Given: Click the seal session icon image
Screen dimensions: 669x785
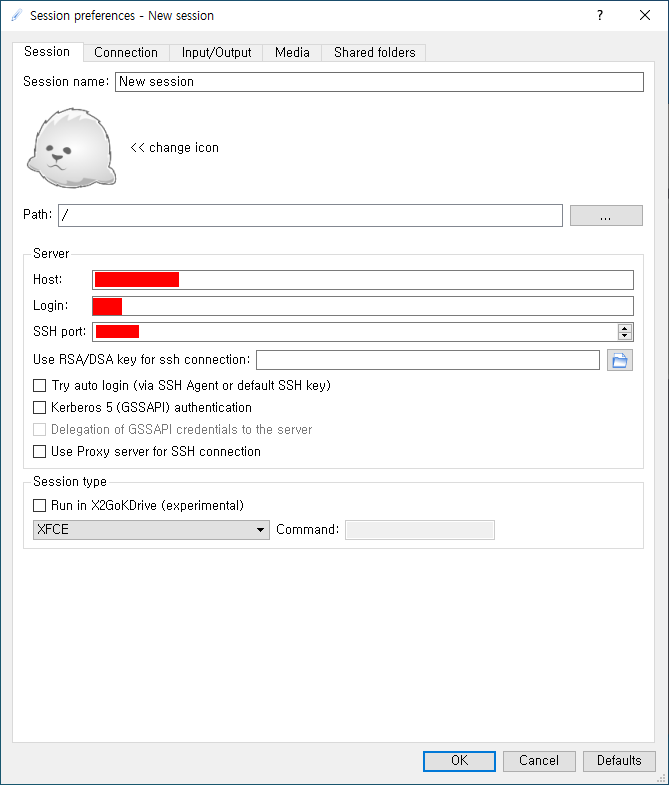Looking at the screenshot, I should pyautogui.click(x=71, y=148).
